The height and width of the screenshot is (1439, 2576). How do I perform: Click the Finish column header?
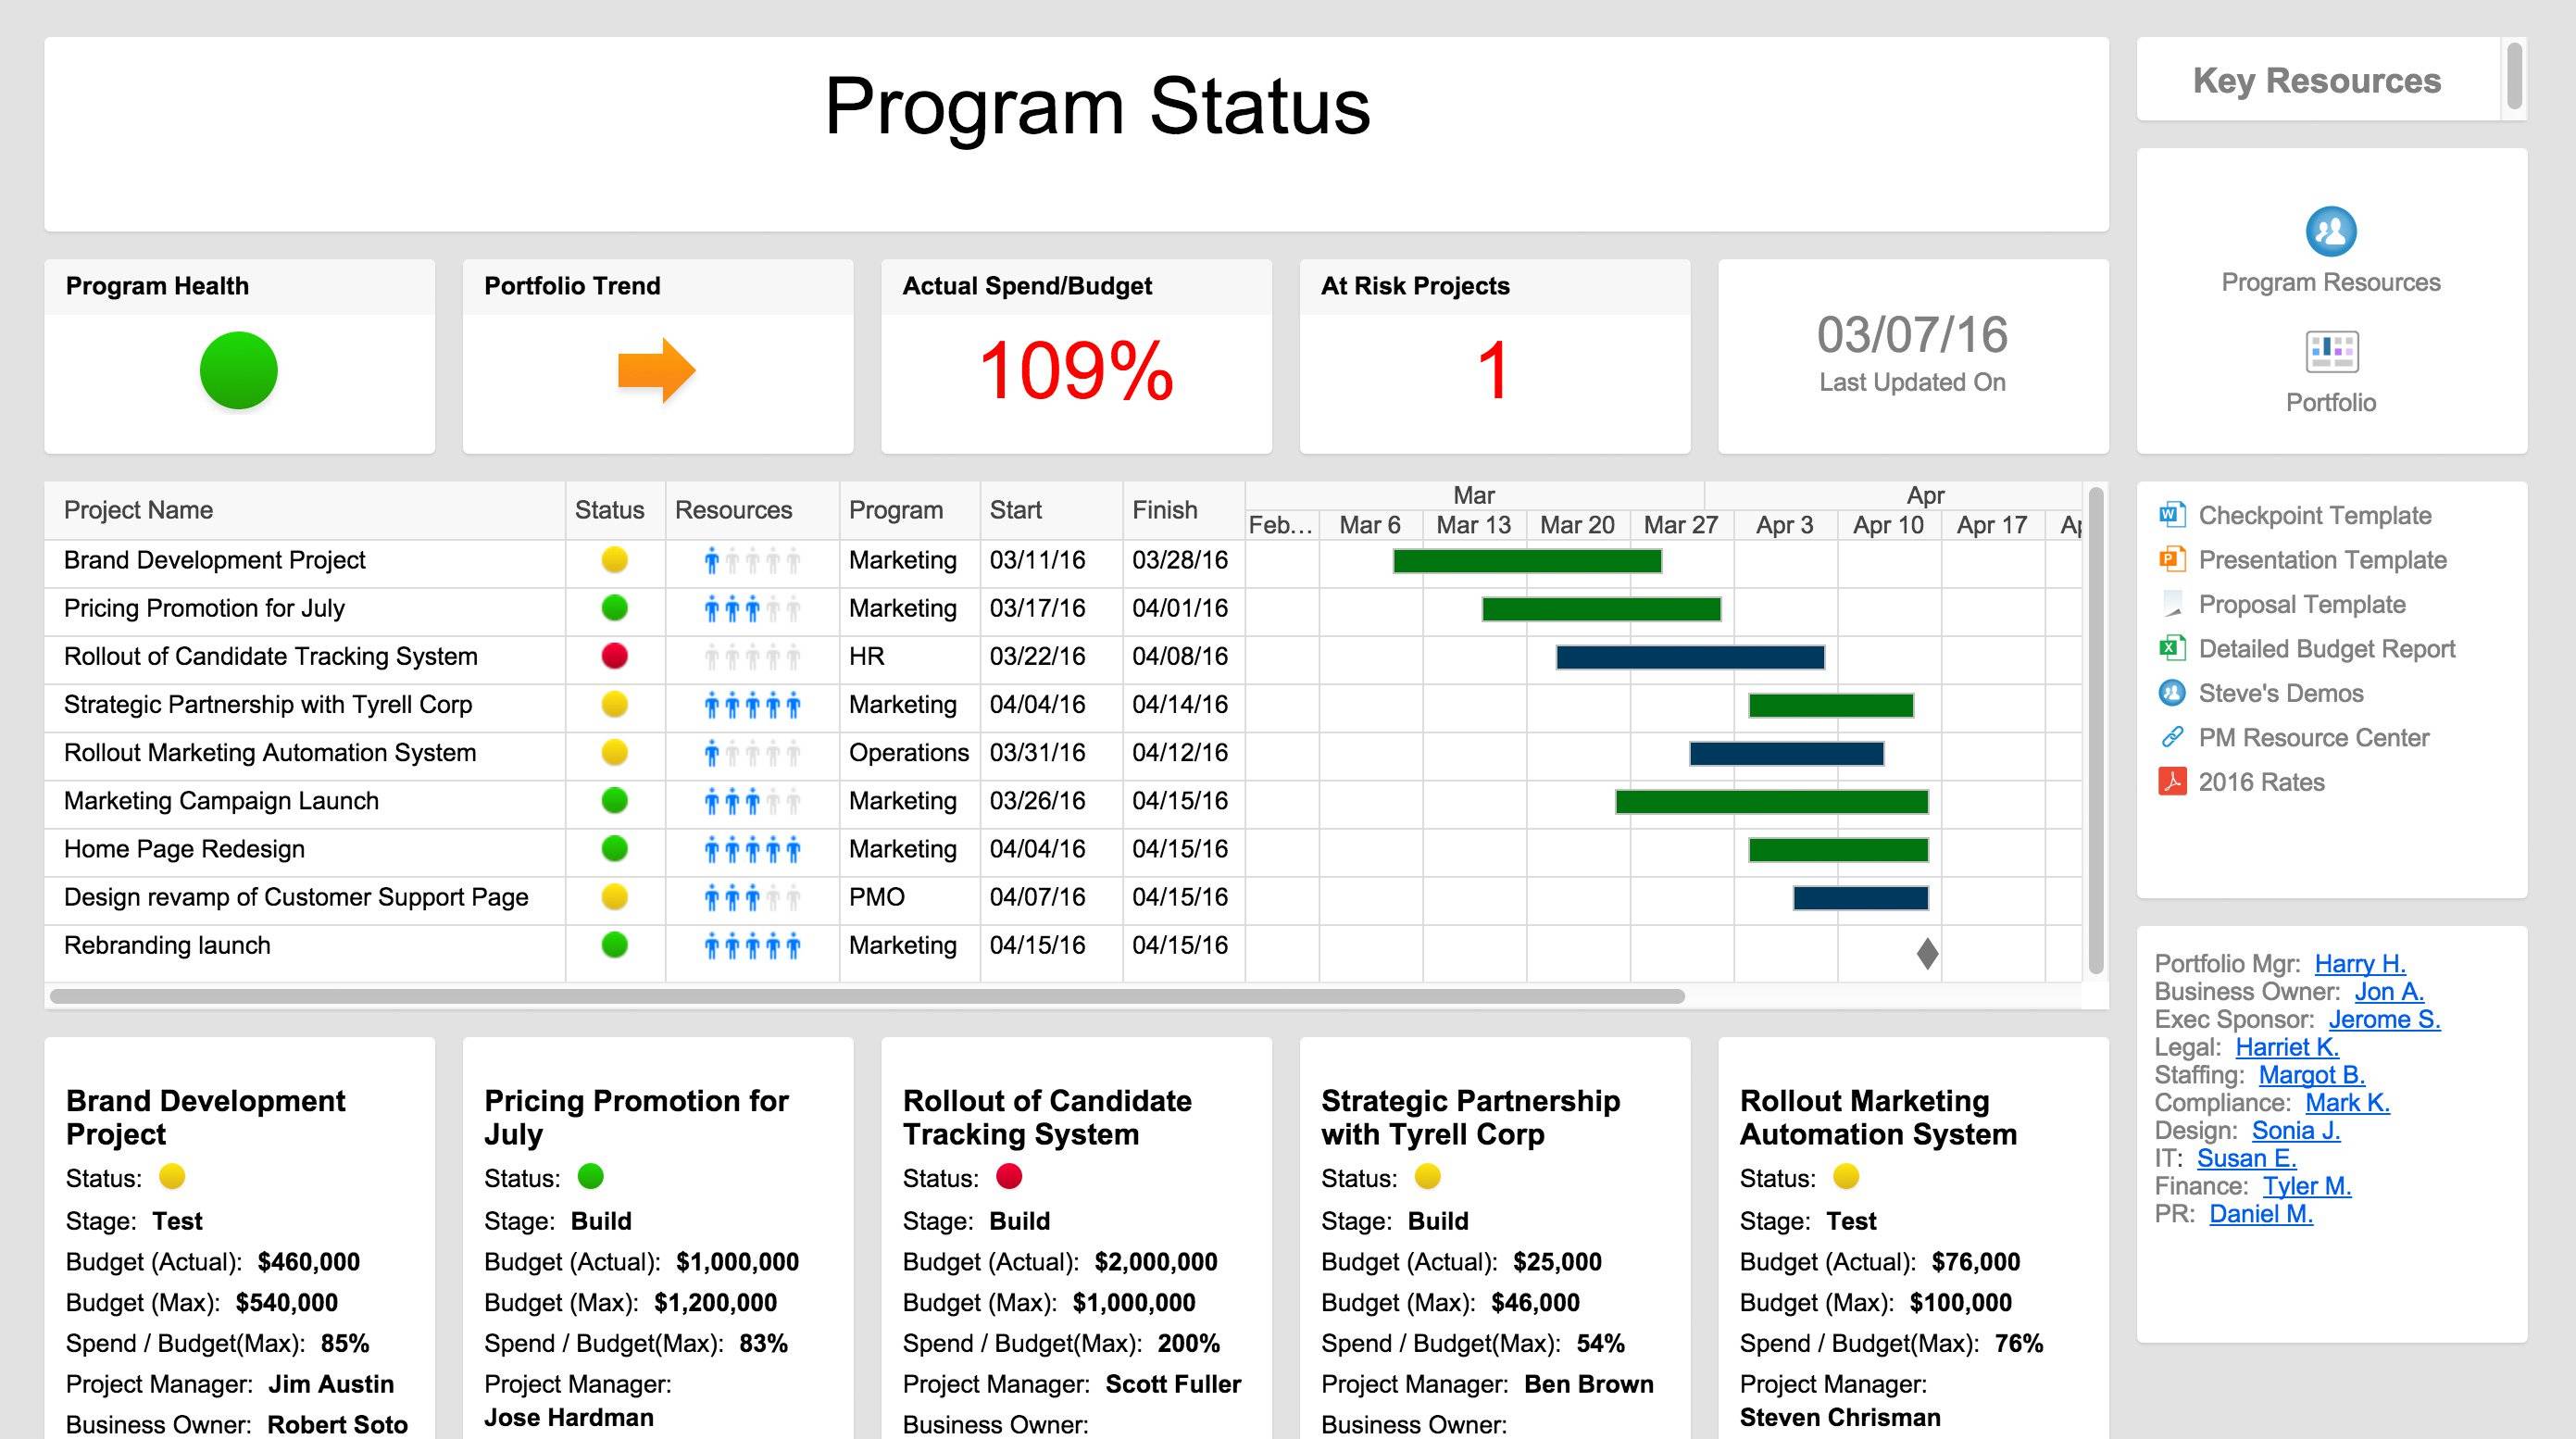click(x=1164, y=510)
